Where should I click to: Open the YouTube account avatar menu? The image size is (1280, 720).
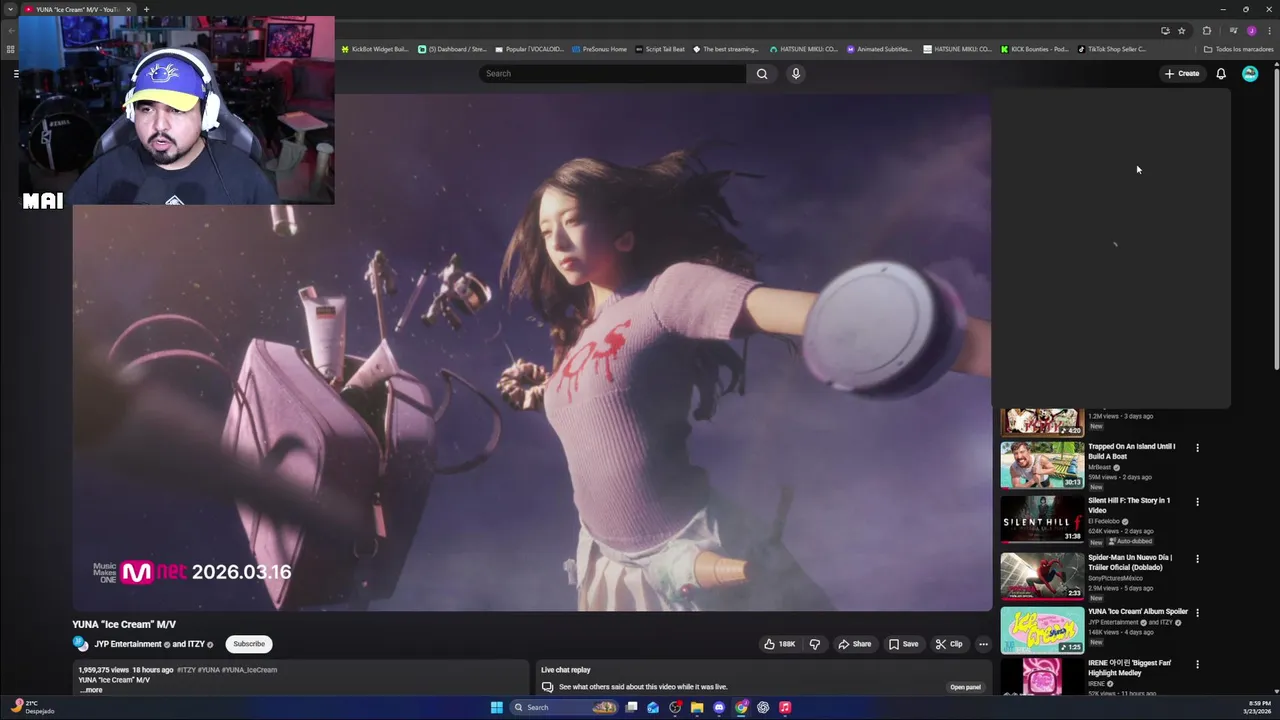click(1250, 73)
